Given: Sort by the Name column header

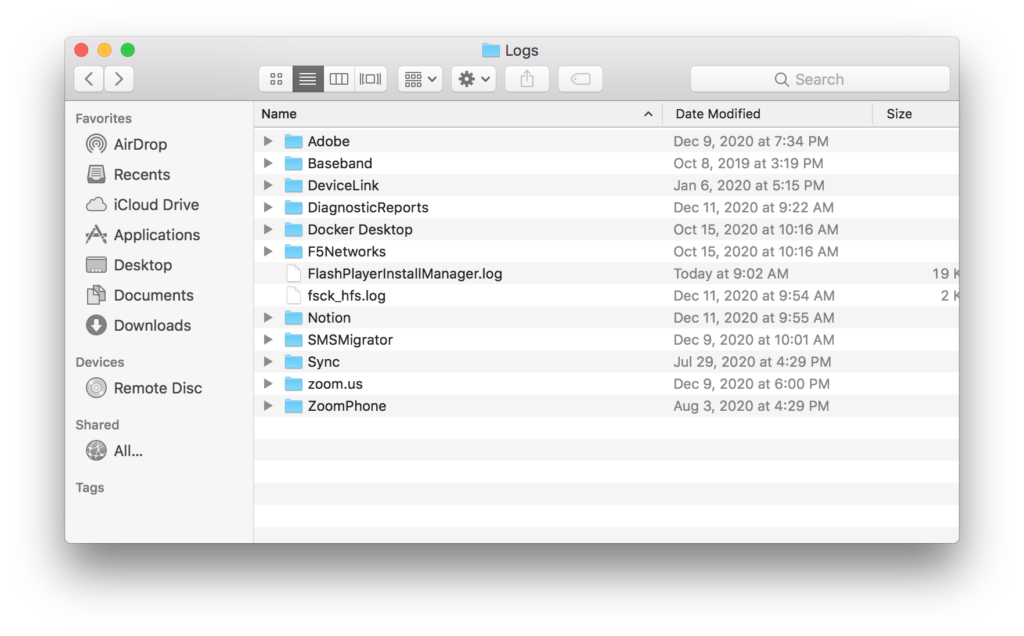Looking at the screenshot, I should pyautogui.click(x=280, y=114).
